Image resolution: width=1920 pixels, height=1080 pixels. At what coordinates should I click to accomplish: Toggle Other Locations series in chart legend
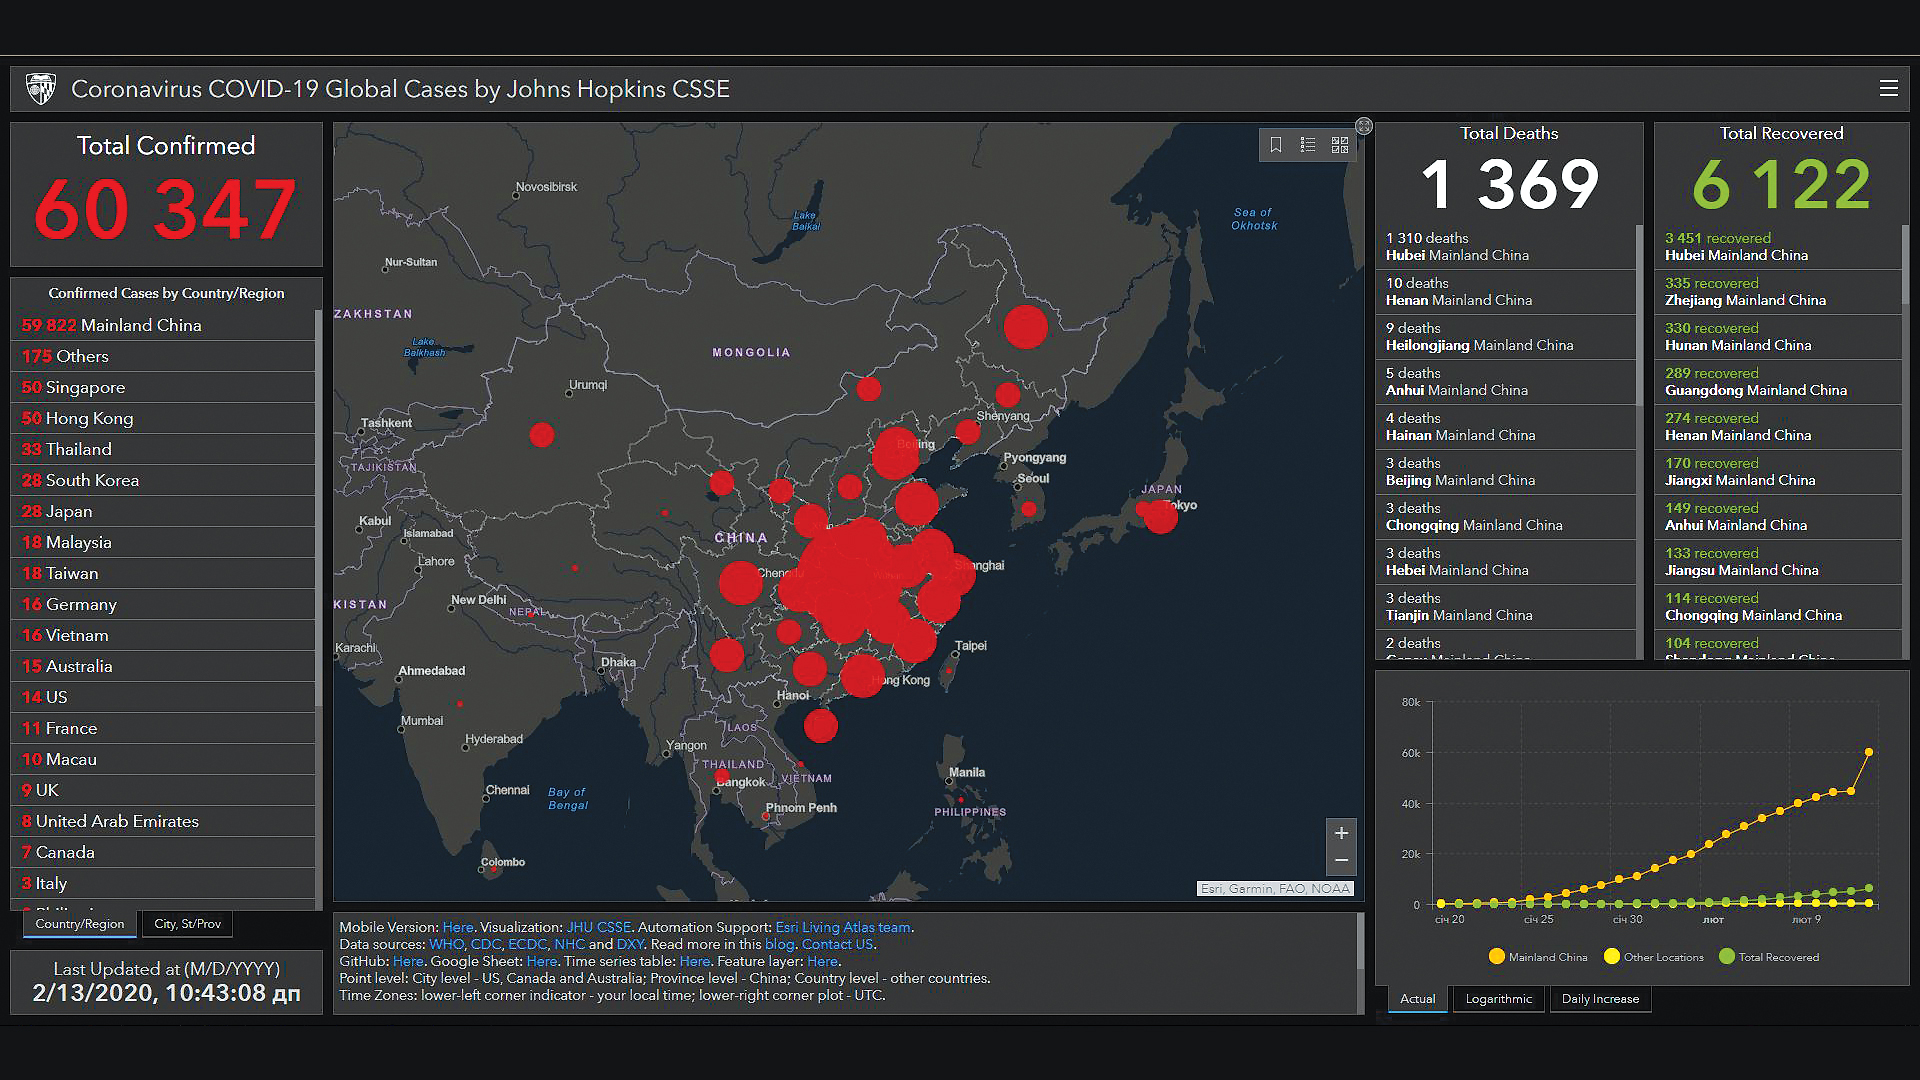point(1654,957)
